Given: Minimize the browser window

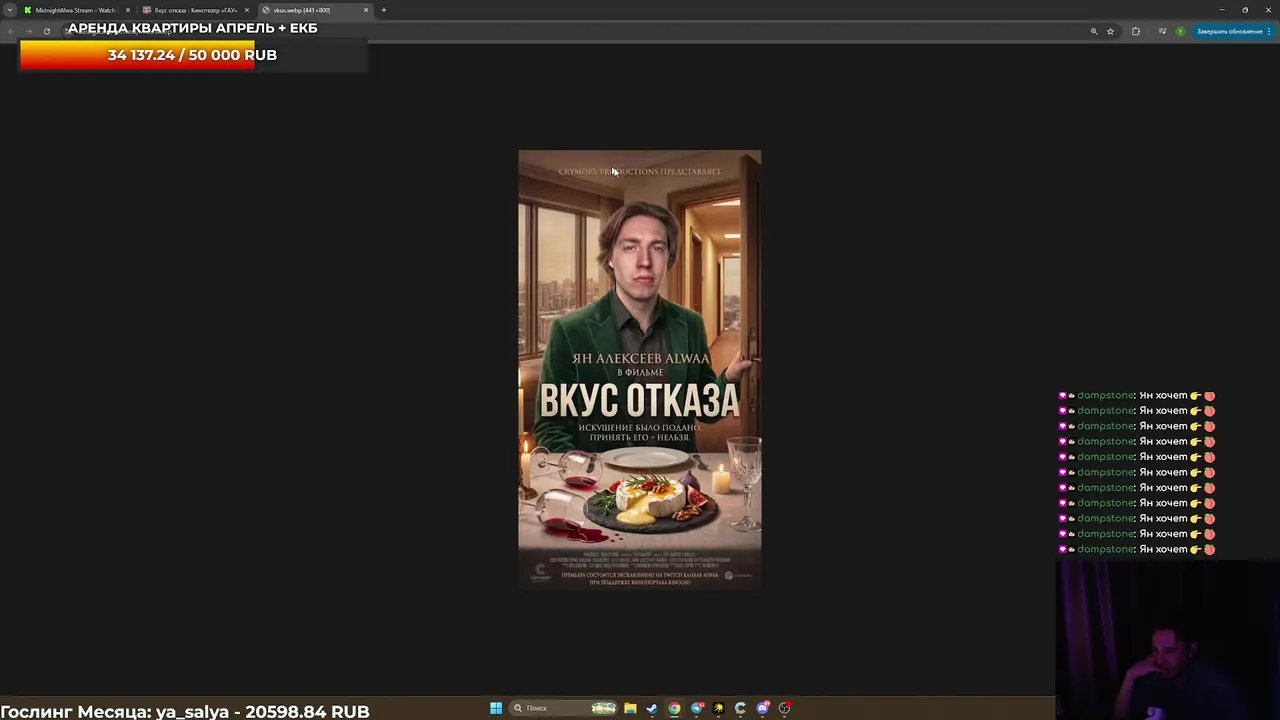Looking at the screenshot, I should (x=1221, y=10).
